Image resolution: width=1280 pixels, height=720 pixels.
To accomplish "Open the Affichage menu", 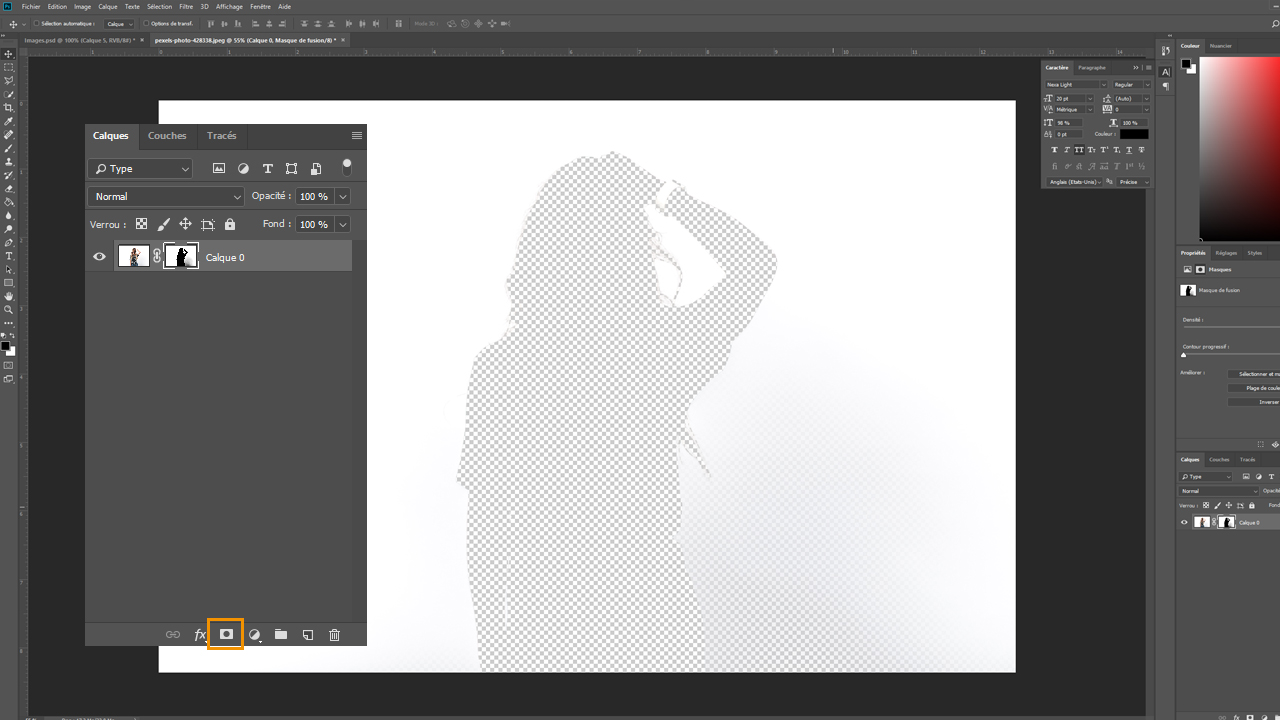I will click(229, 6).
